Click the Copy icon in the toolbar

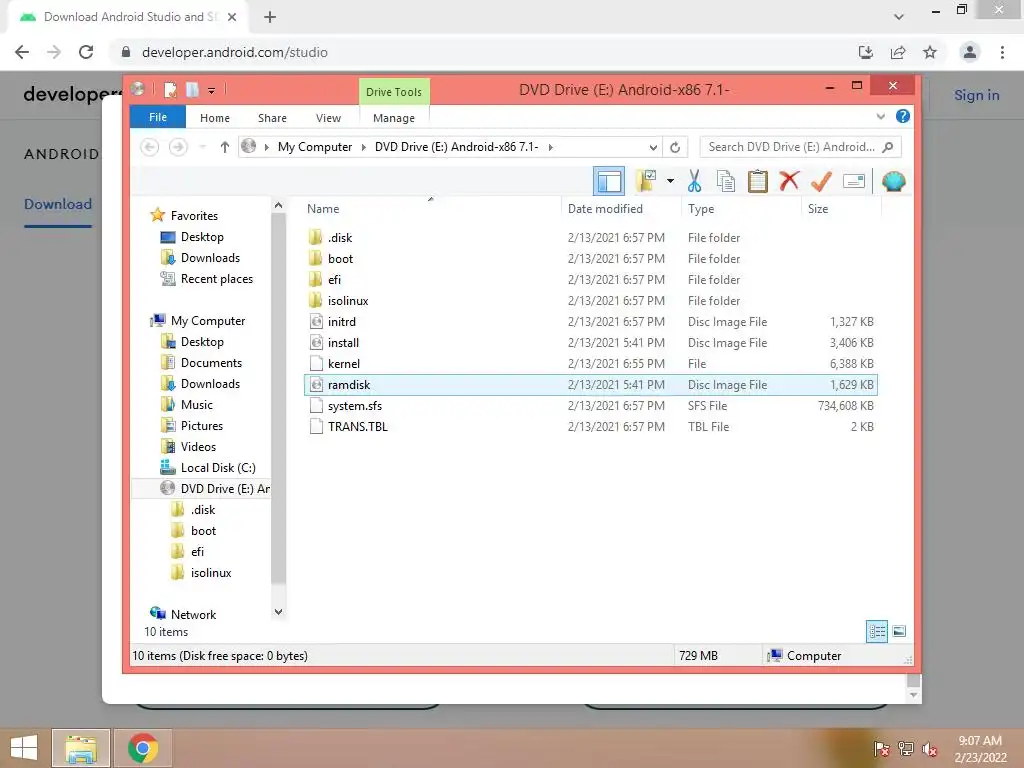point(726,181)
